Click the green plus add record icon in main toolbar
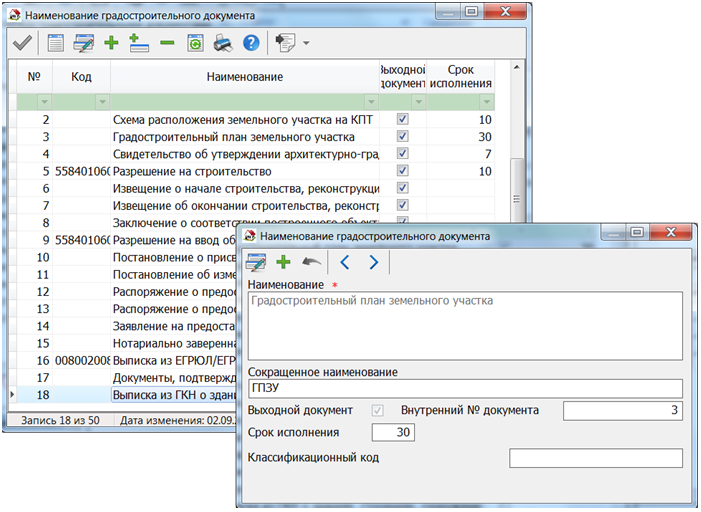 [x=111, y=43]
